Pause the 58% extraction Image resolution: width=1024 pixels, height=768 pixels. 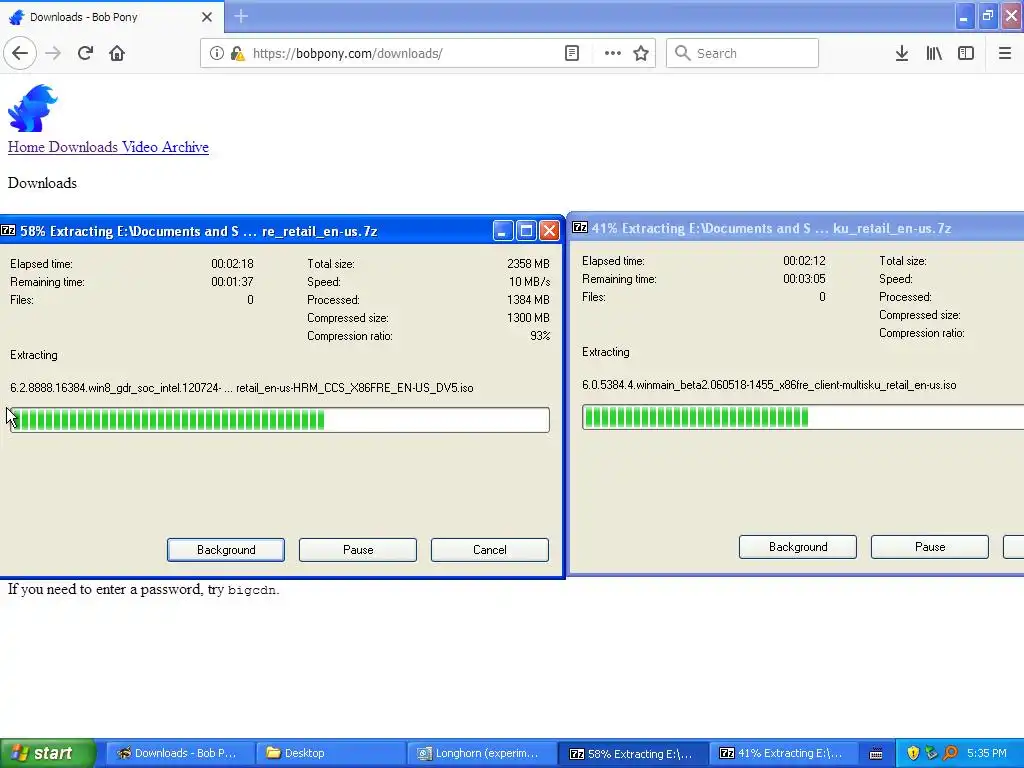point(358,550)
